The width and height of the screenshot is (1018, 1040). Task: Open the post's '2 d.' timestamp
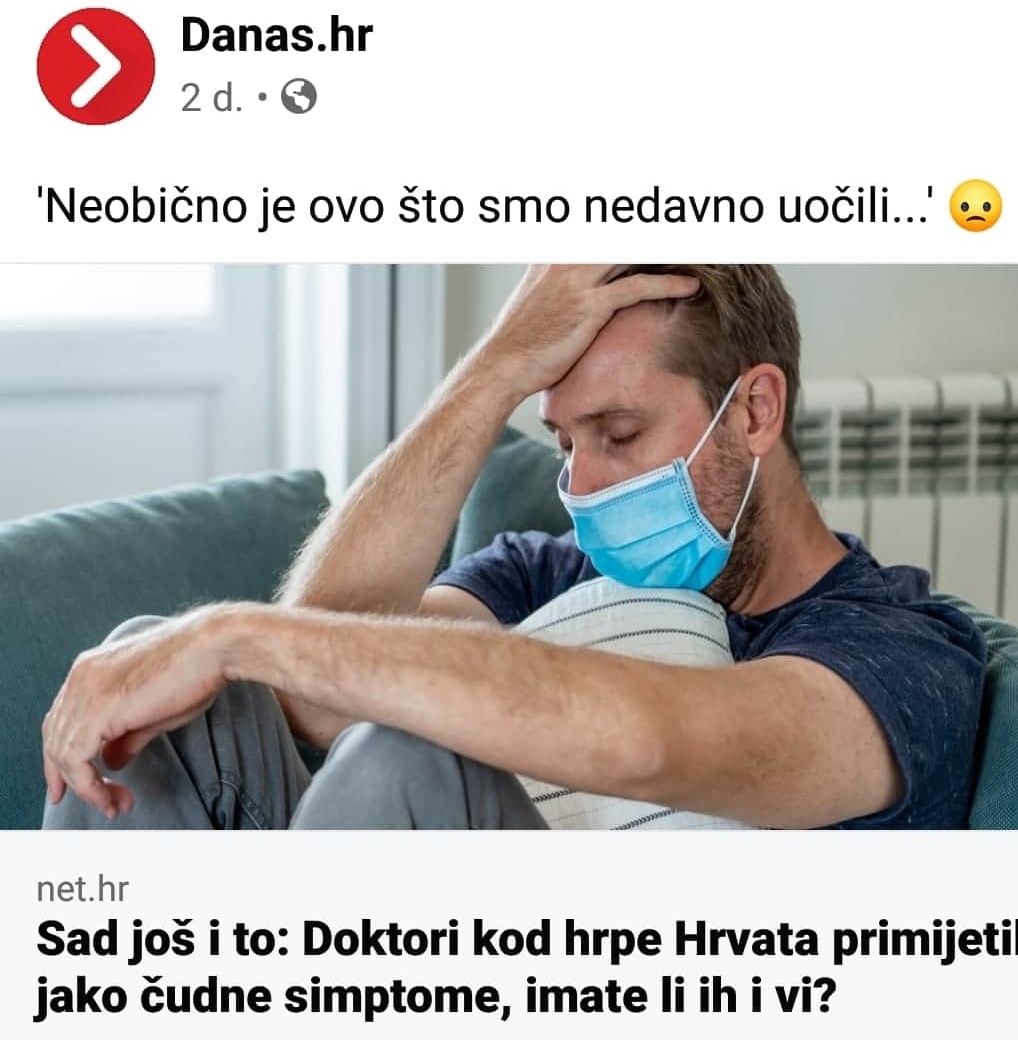point(212,98)
